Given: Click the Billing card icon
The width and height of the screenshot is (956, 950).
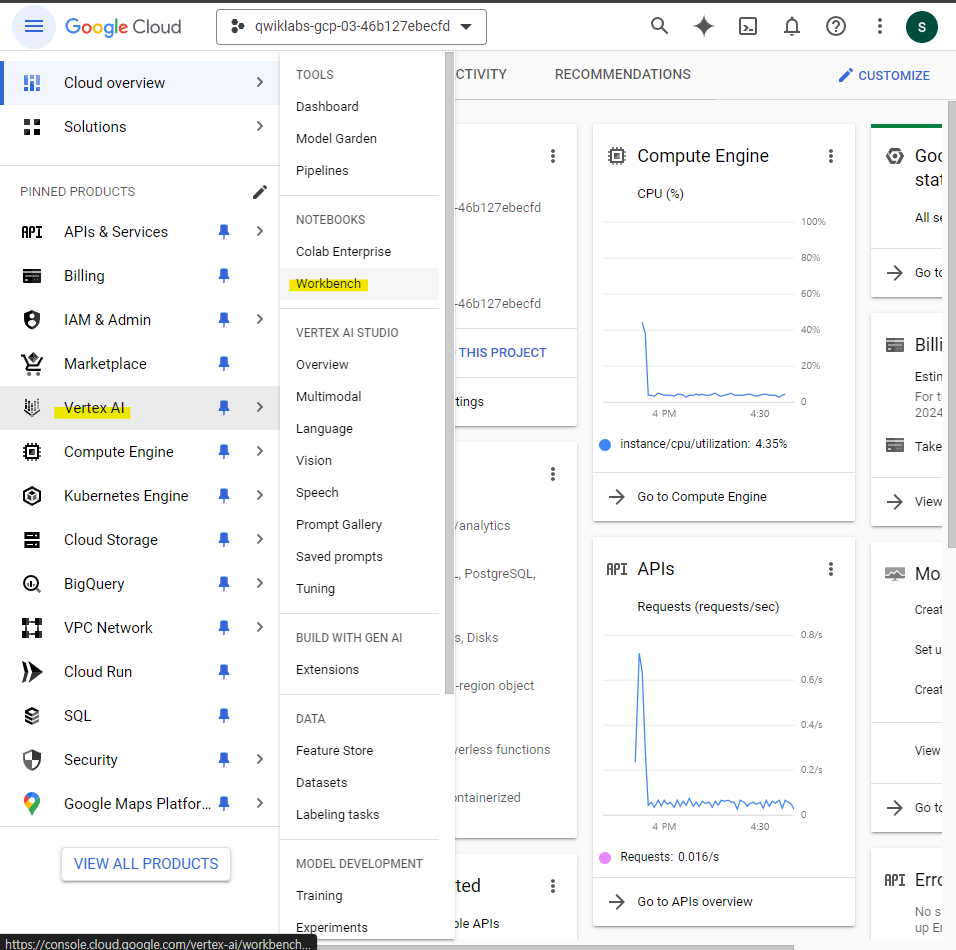Looking at the screenshot, I should 32,276.
